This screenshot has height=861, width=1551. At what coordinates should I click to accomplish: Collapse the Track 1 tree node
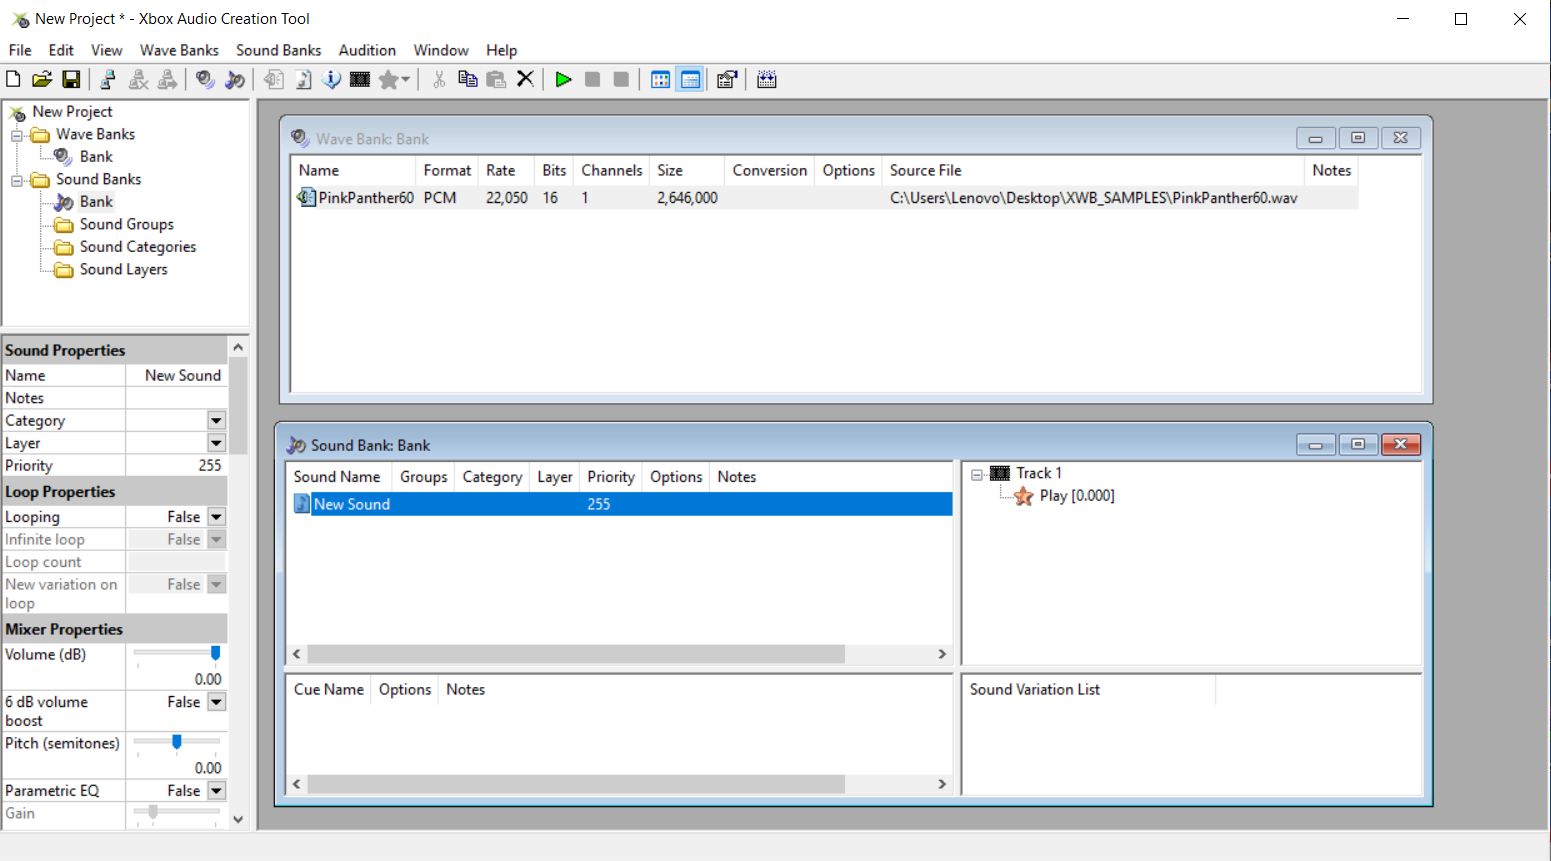pyautogui.click(x=977, y=475)
